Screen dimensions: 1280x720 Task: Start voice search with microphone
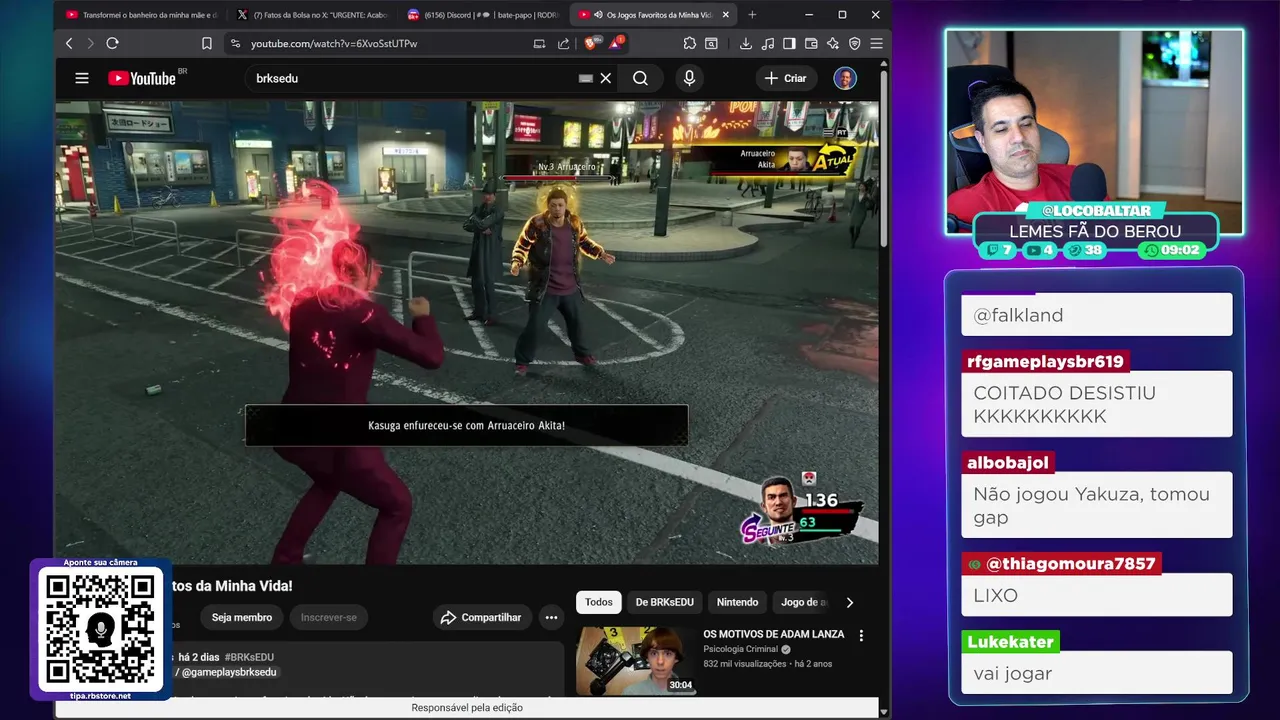pos(689,78)
